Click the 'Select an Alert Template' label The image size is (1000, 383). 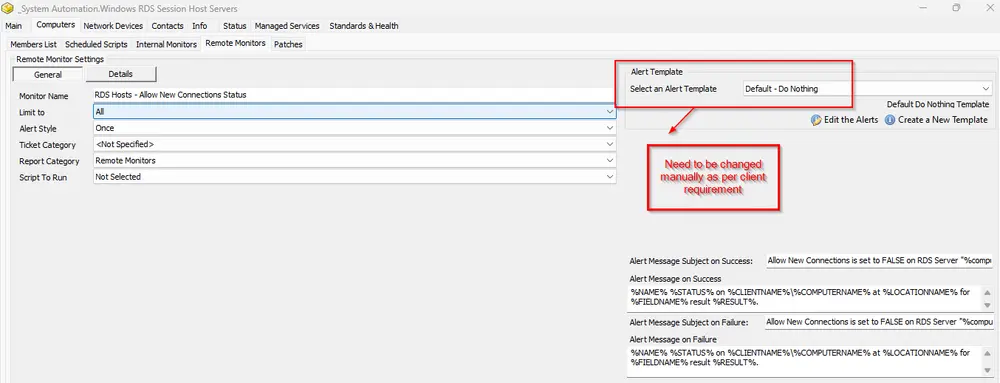coord(673,89)
